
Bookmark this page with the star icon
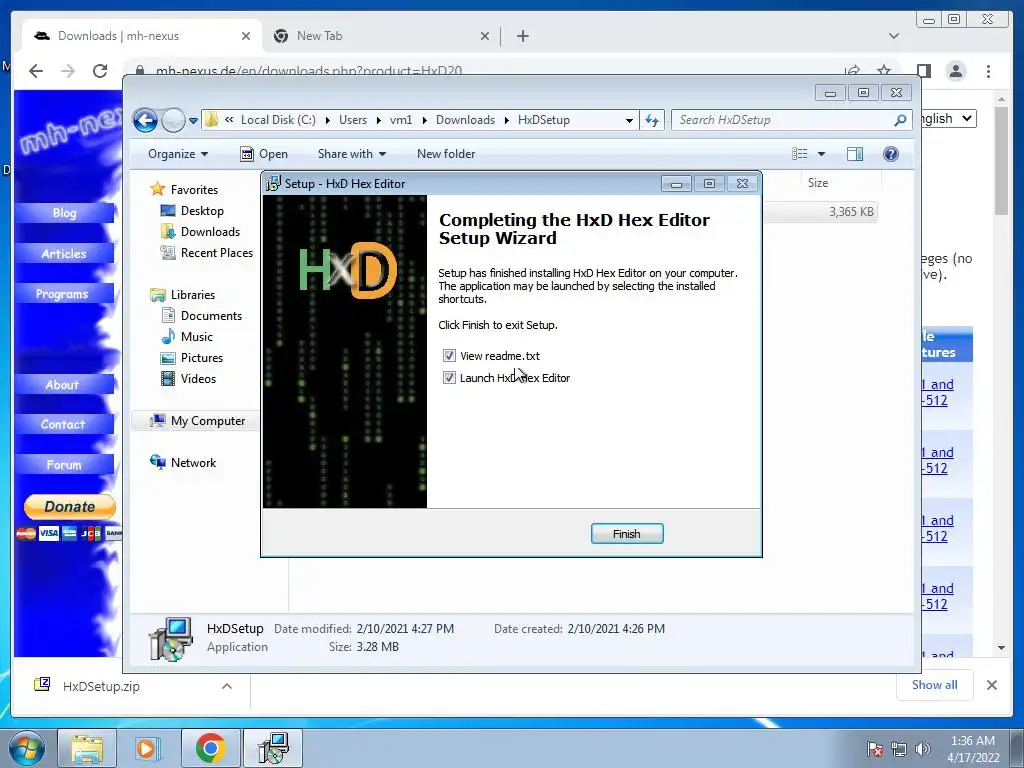(x=884, y=70)
